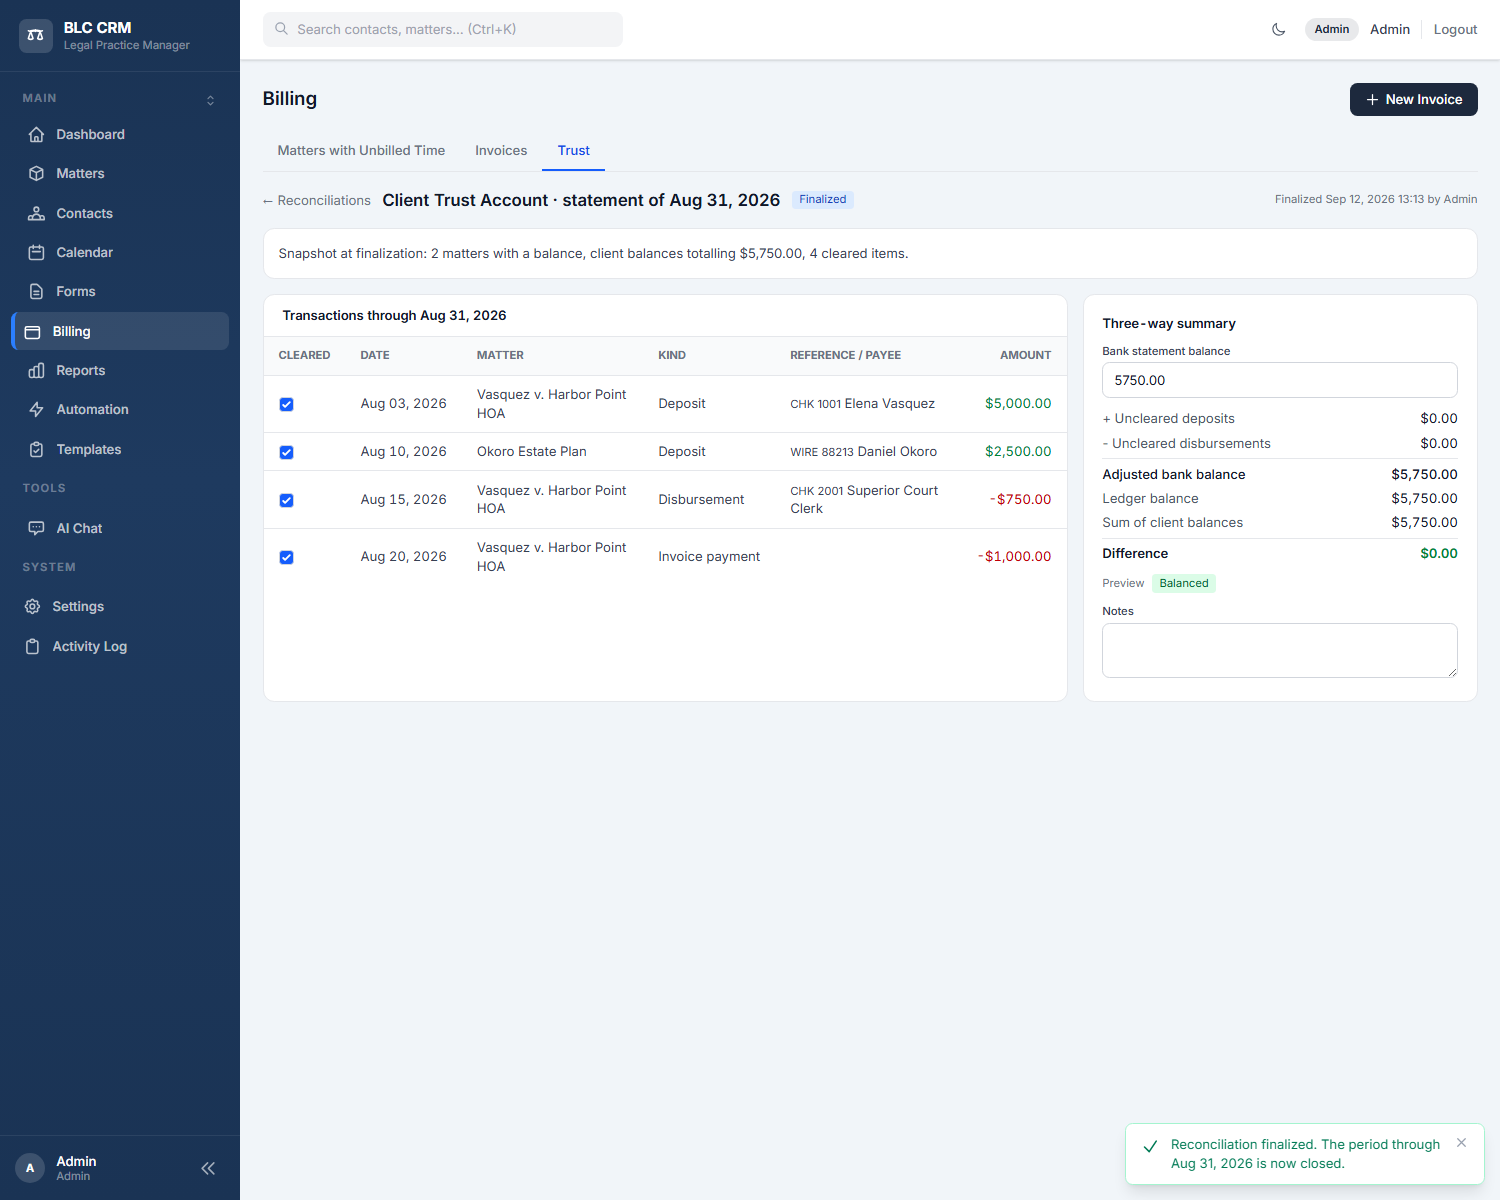Click the Balanced preview badge
The height and width of the screenshot is (1200, 1500).
[x=1184, y=584]
